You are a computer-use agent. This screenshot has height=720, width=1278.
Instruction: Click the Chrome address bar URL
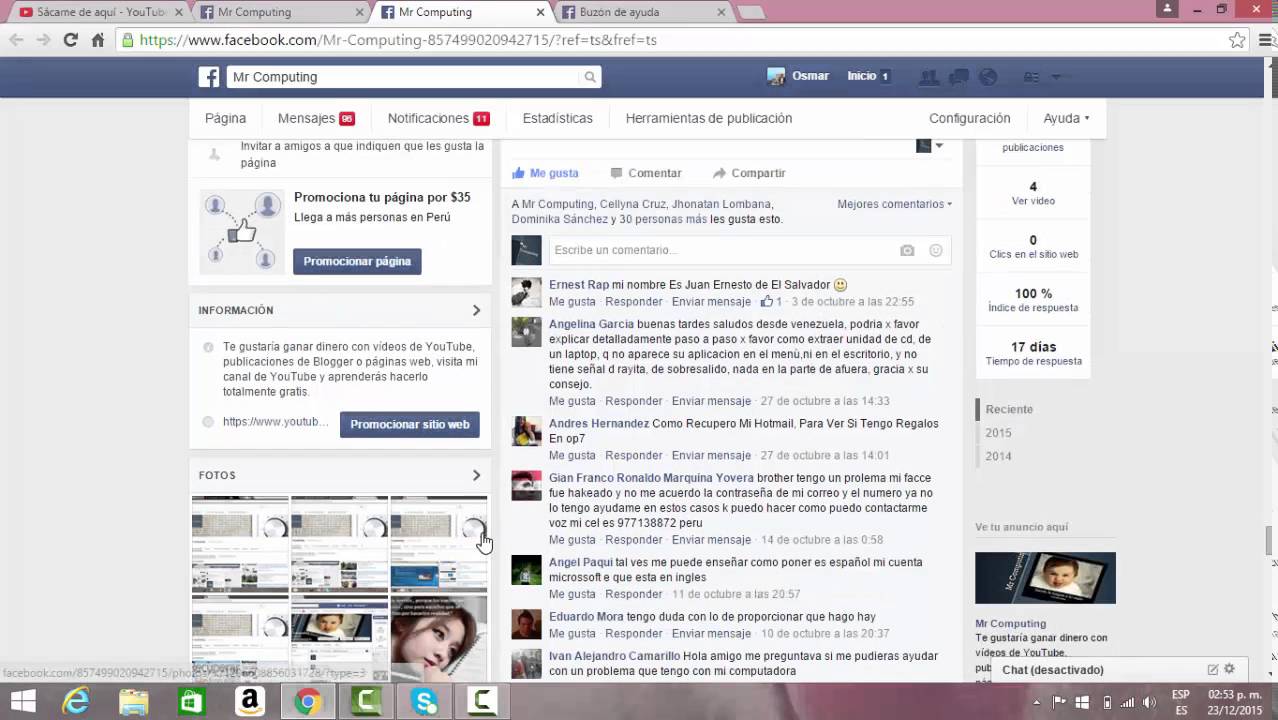tap(398, 40)
